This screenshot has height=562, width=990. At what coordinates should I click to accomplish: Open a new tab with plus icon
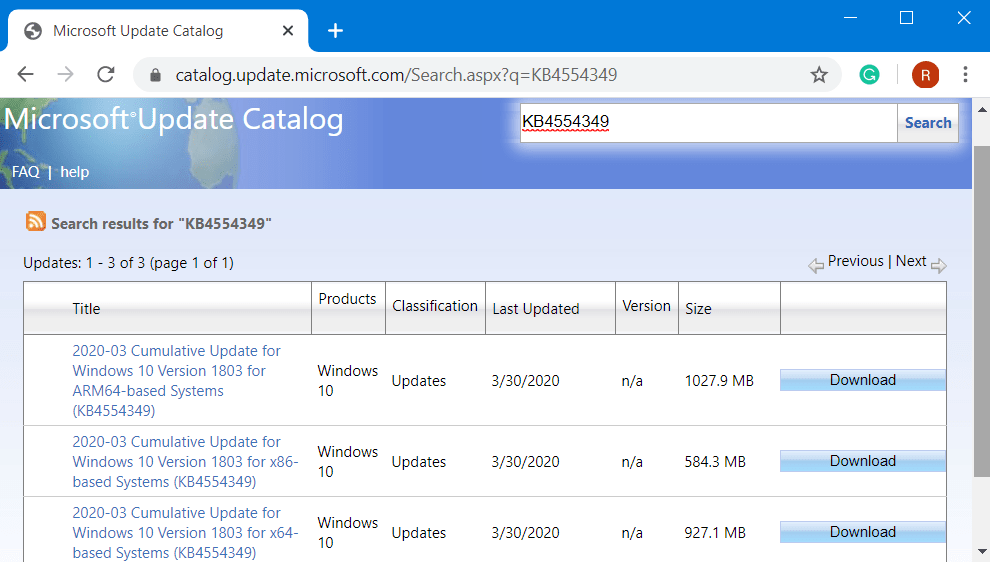(x=335, y=30)
